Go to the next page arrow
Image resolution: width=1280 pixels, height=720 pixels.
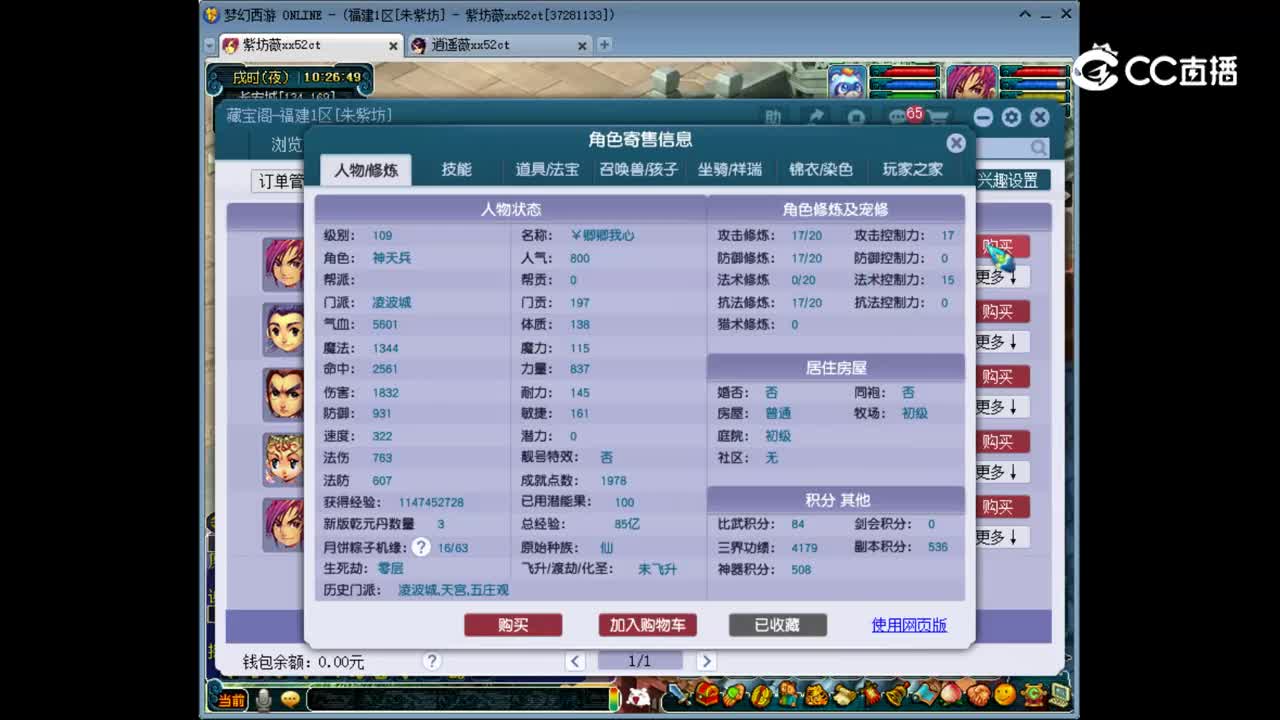click(706, 661)
